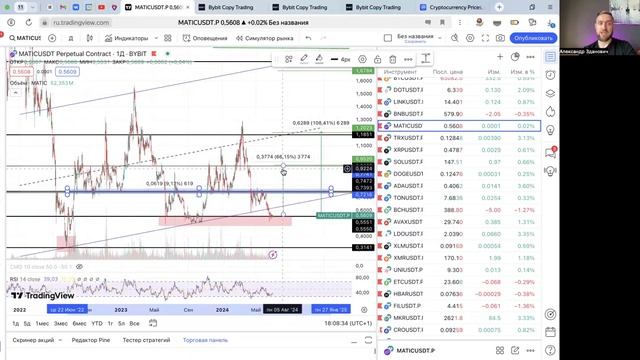The image size is (640, 360).
Task: Add a symbol to watchlist with plus icon
Action: point(500,57)
